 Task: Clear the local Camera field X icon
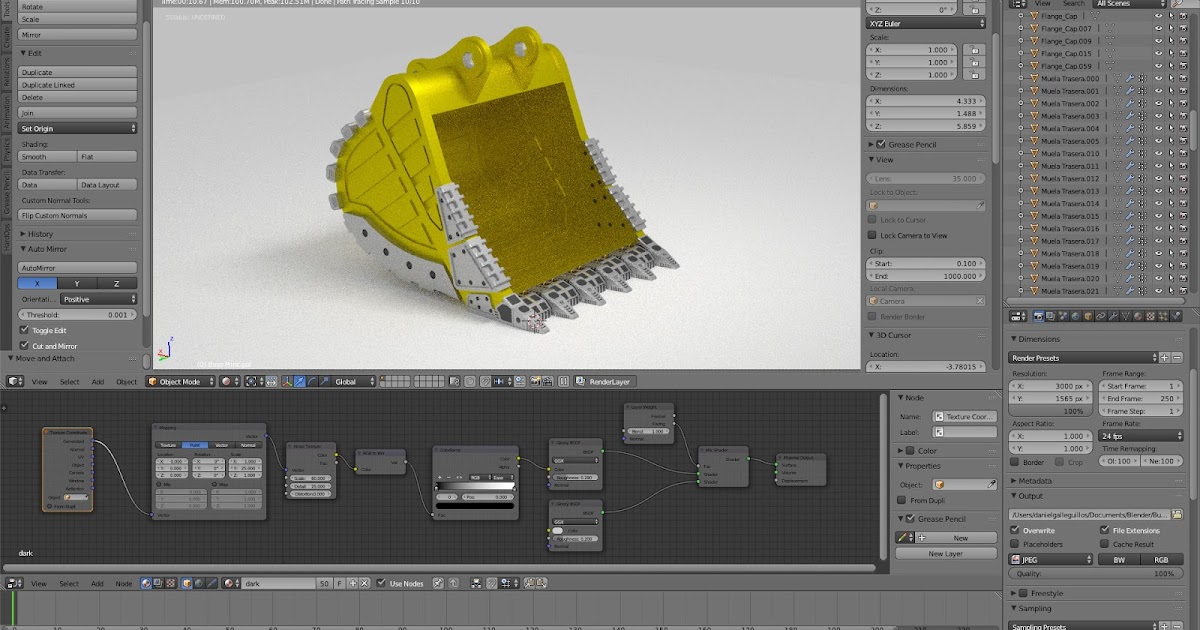[979, 300]
